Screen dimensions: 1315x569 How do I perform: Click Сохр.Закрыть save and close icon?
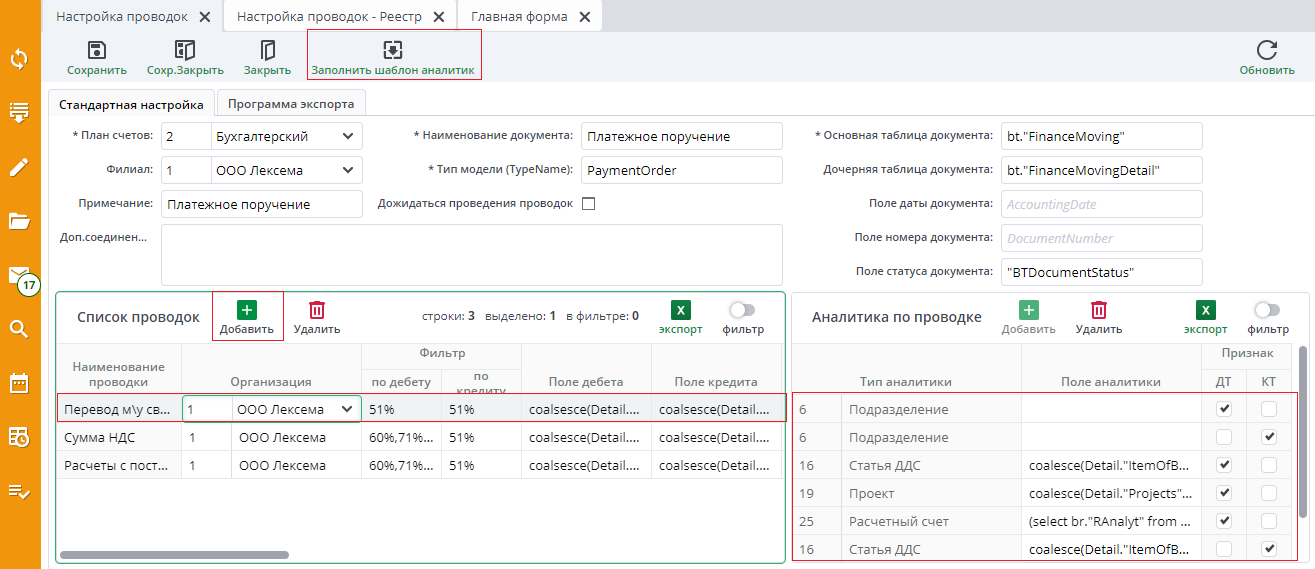[x=185, y=51]
